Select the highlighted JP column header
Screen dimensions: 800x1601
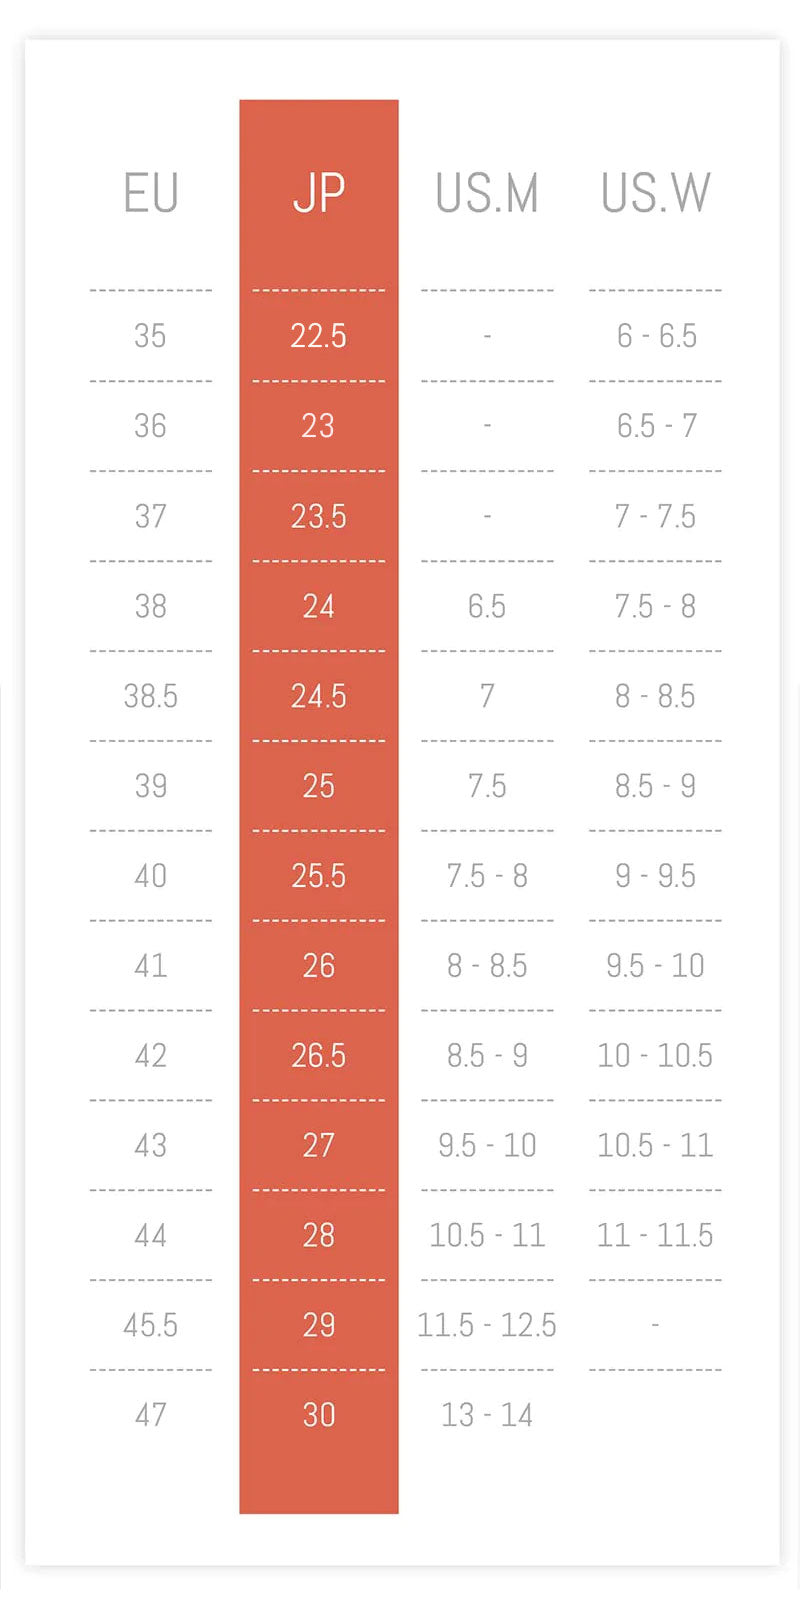tap(319, 193)
